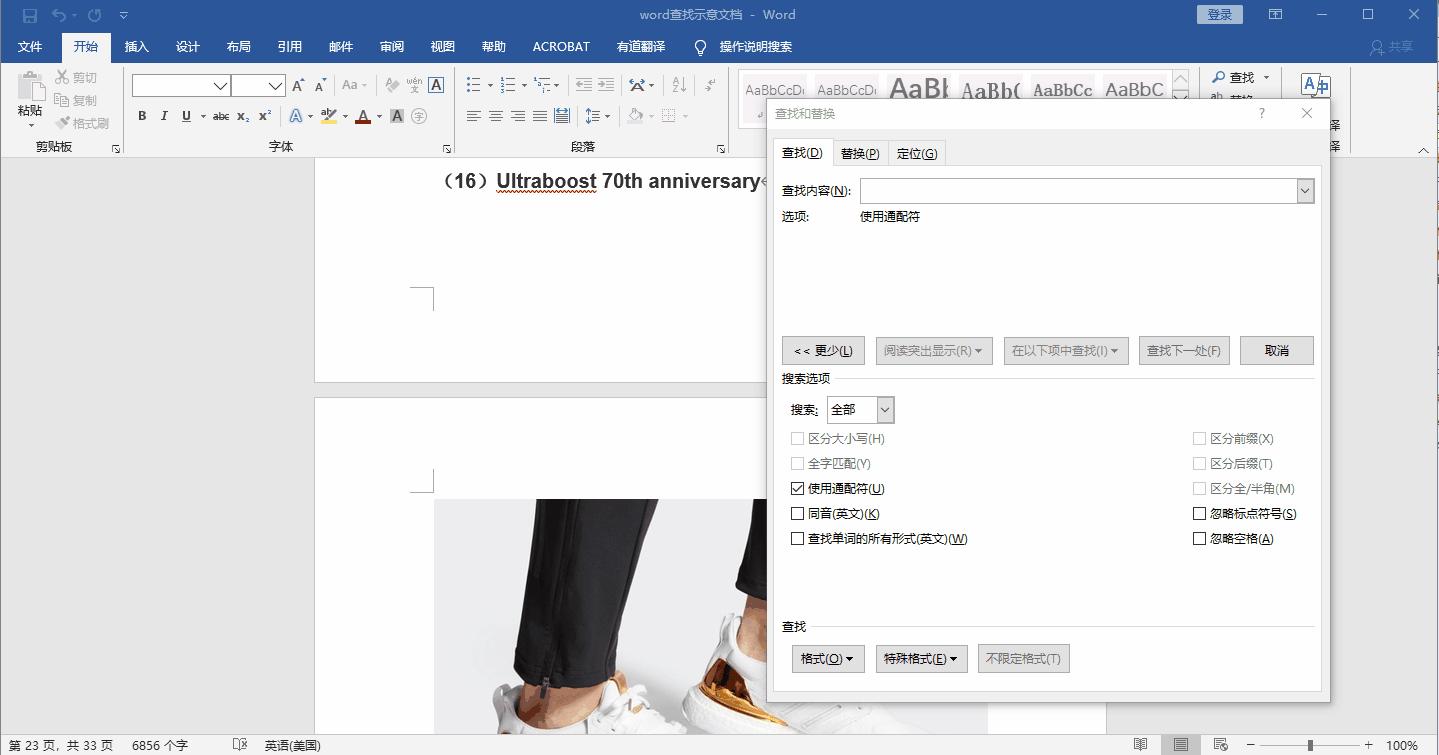
Task: Open the 搜索 direction dropdown showing 全部
Action: click(883, 409)
